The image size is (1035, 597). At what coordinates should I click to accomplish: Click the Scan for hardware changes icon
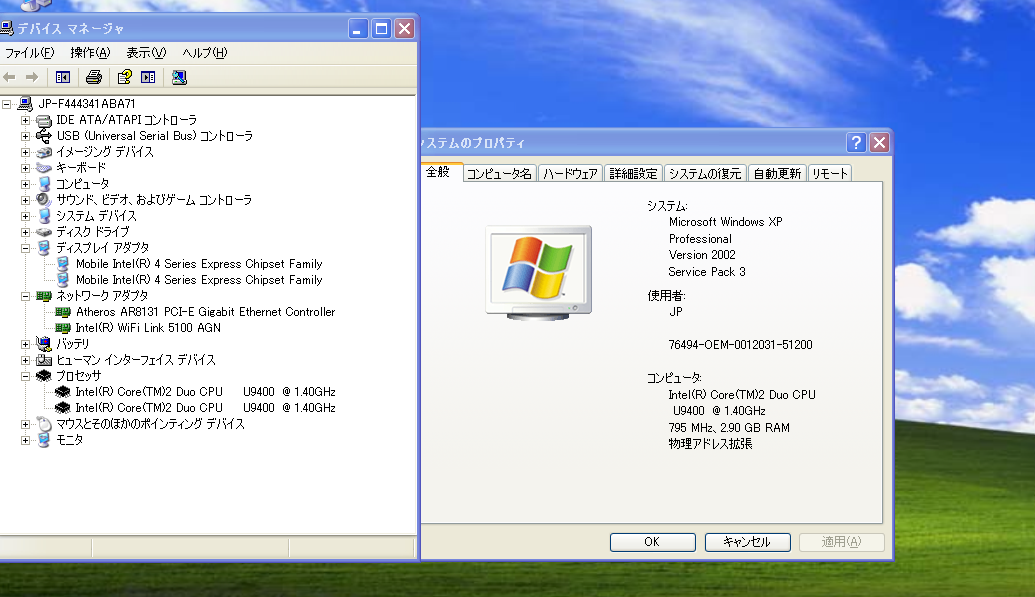tap(179, 77)
